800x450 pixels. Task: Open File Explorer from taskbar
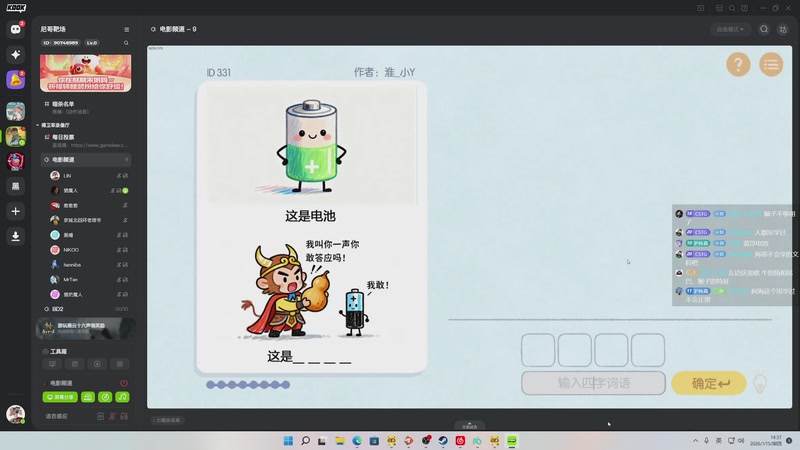340,441
